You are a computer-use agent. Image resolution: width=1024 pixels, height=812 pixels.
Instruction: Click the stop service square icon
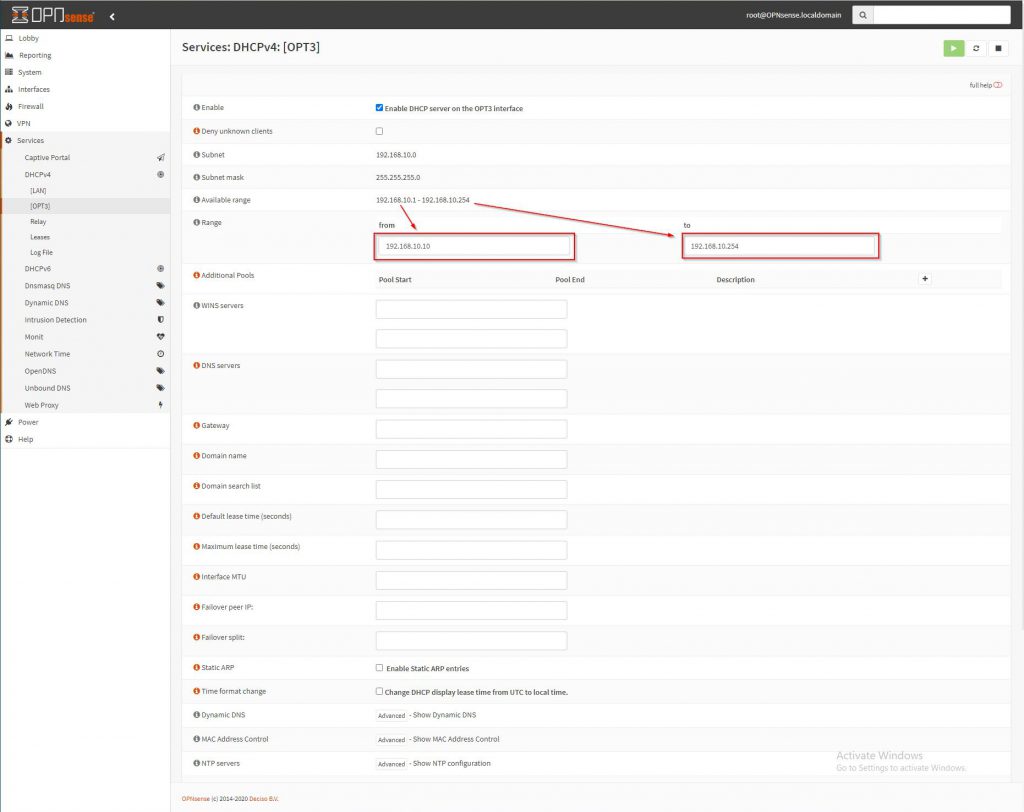tap(998, 48)
